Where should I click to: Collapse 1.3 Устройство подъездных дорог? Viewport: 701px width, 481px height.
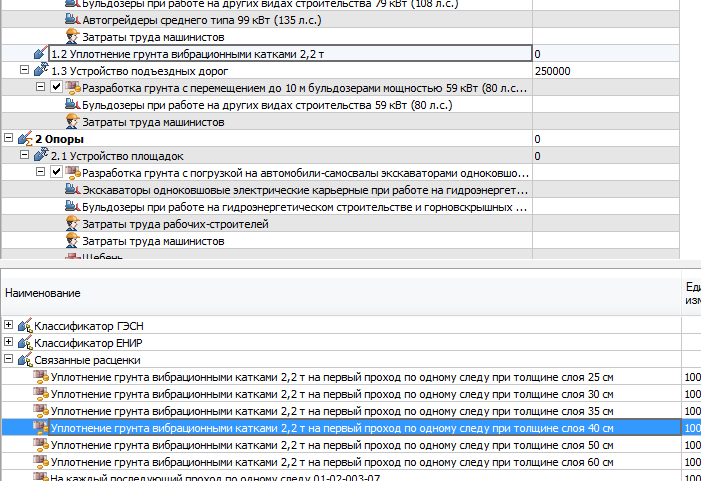click(x=25, y=70)
